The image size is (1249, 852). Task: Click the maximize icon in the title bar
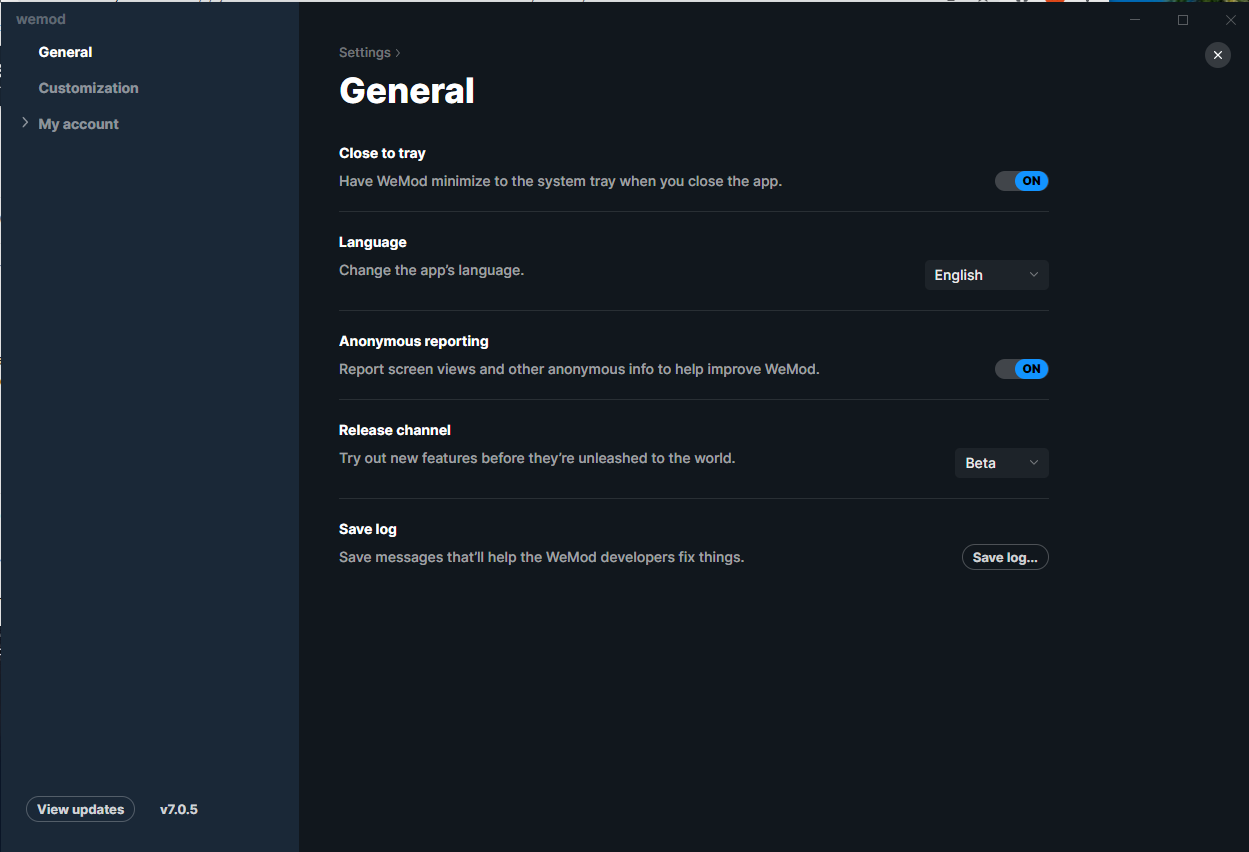[1182, 19]
